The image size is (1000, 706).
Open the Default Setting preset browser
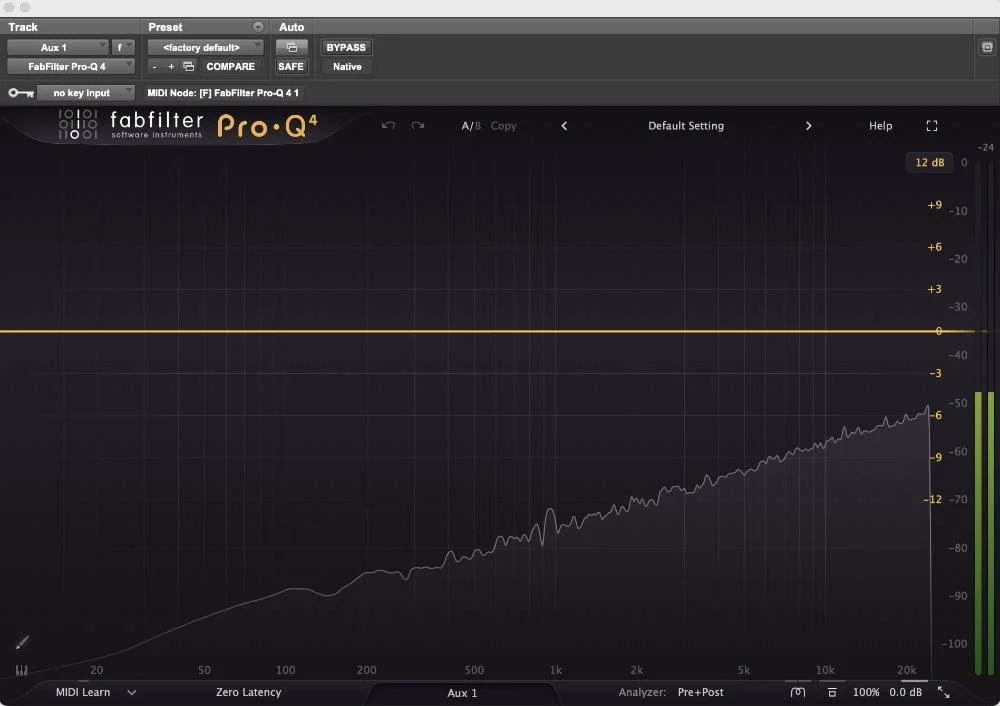point(686,126)
